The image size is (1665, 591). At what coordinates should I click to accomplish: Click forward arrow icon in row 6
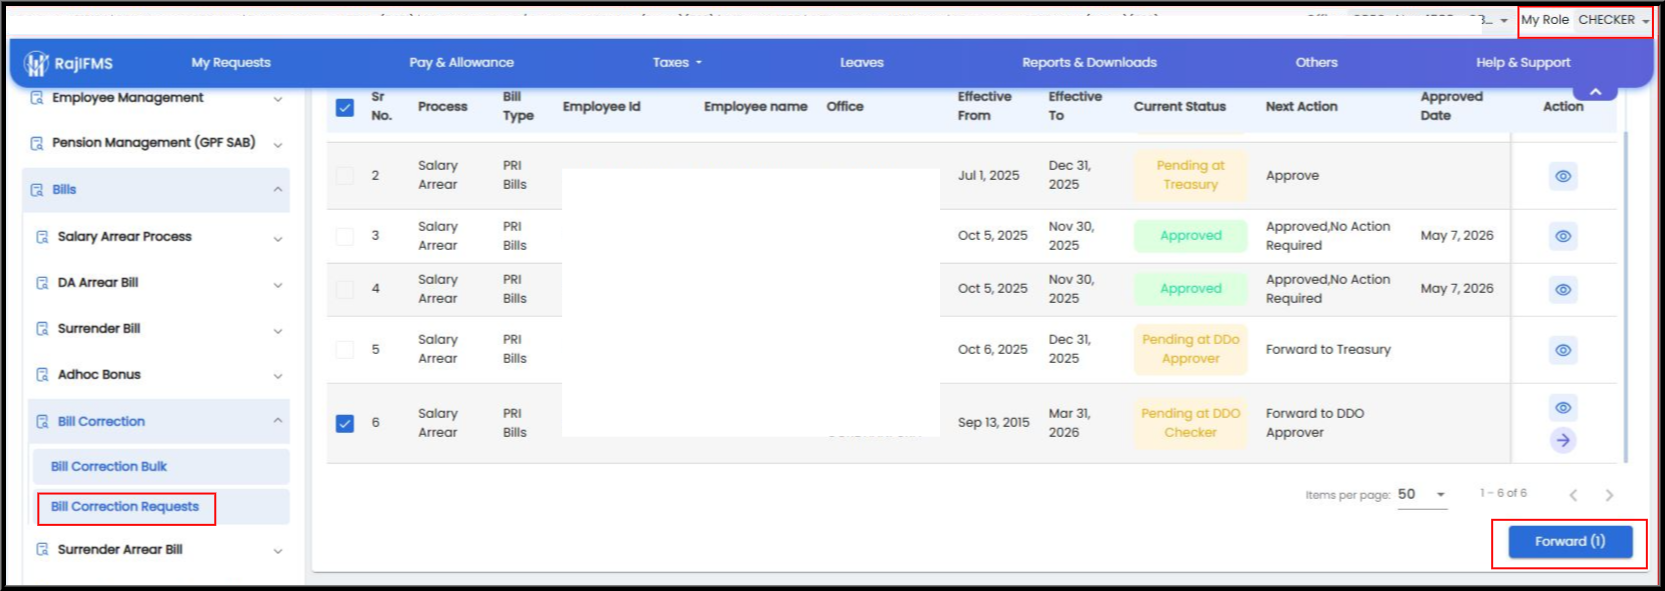tap(1563, 440)
